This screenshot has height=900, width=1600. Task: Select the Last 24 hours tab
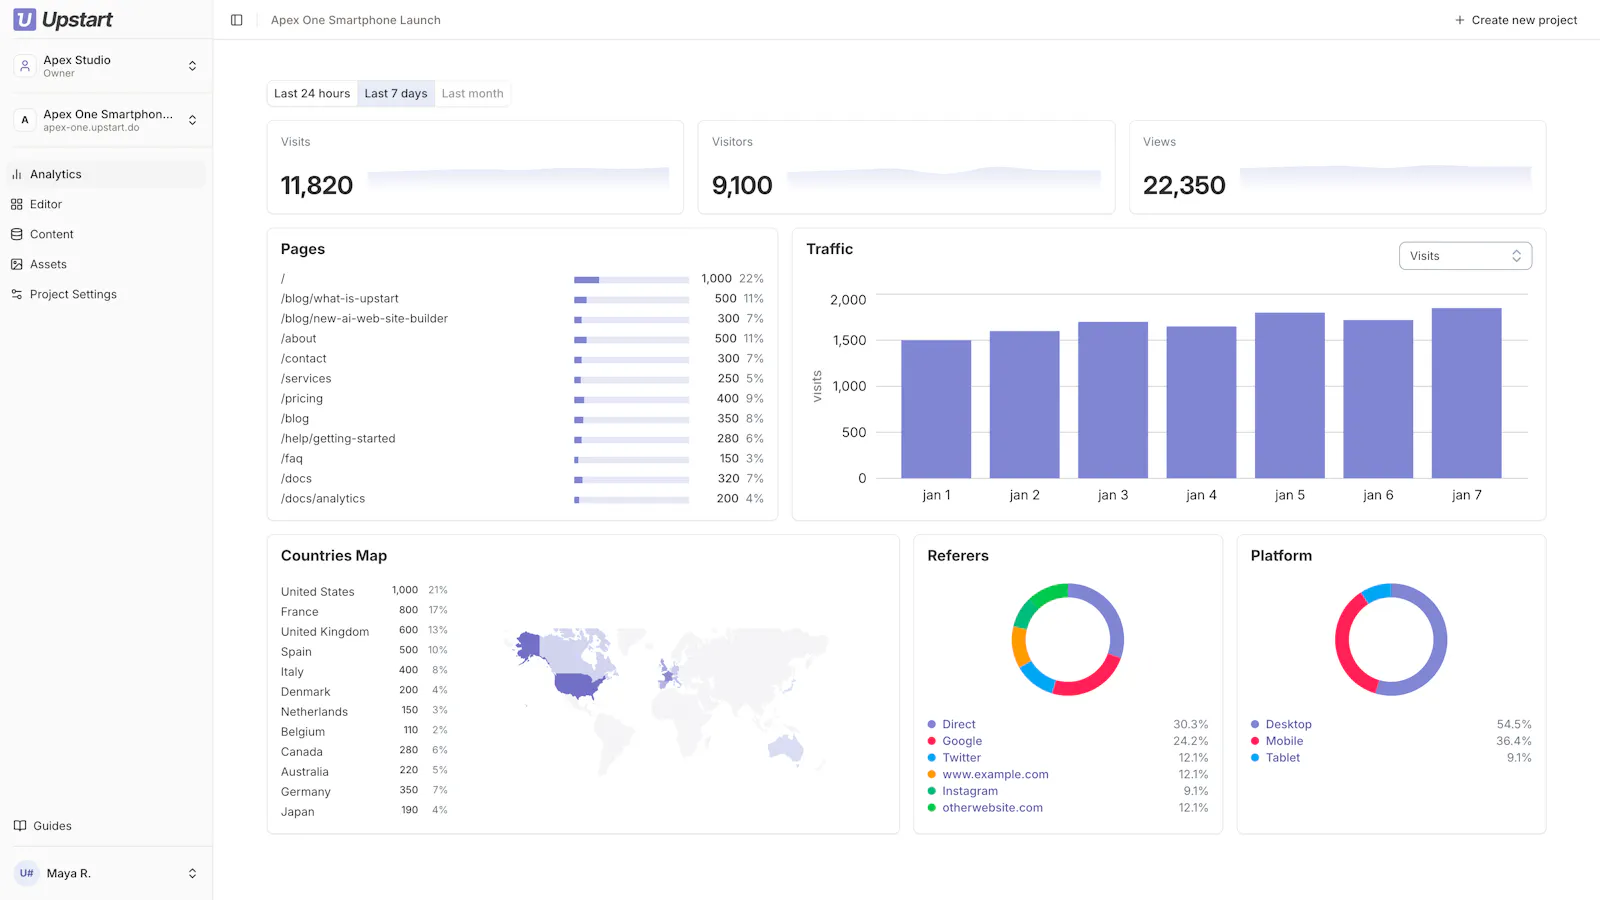tap(312, 94)
